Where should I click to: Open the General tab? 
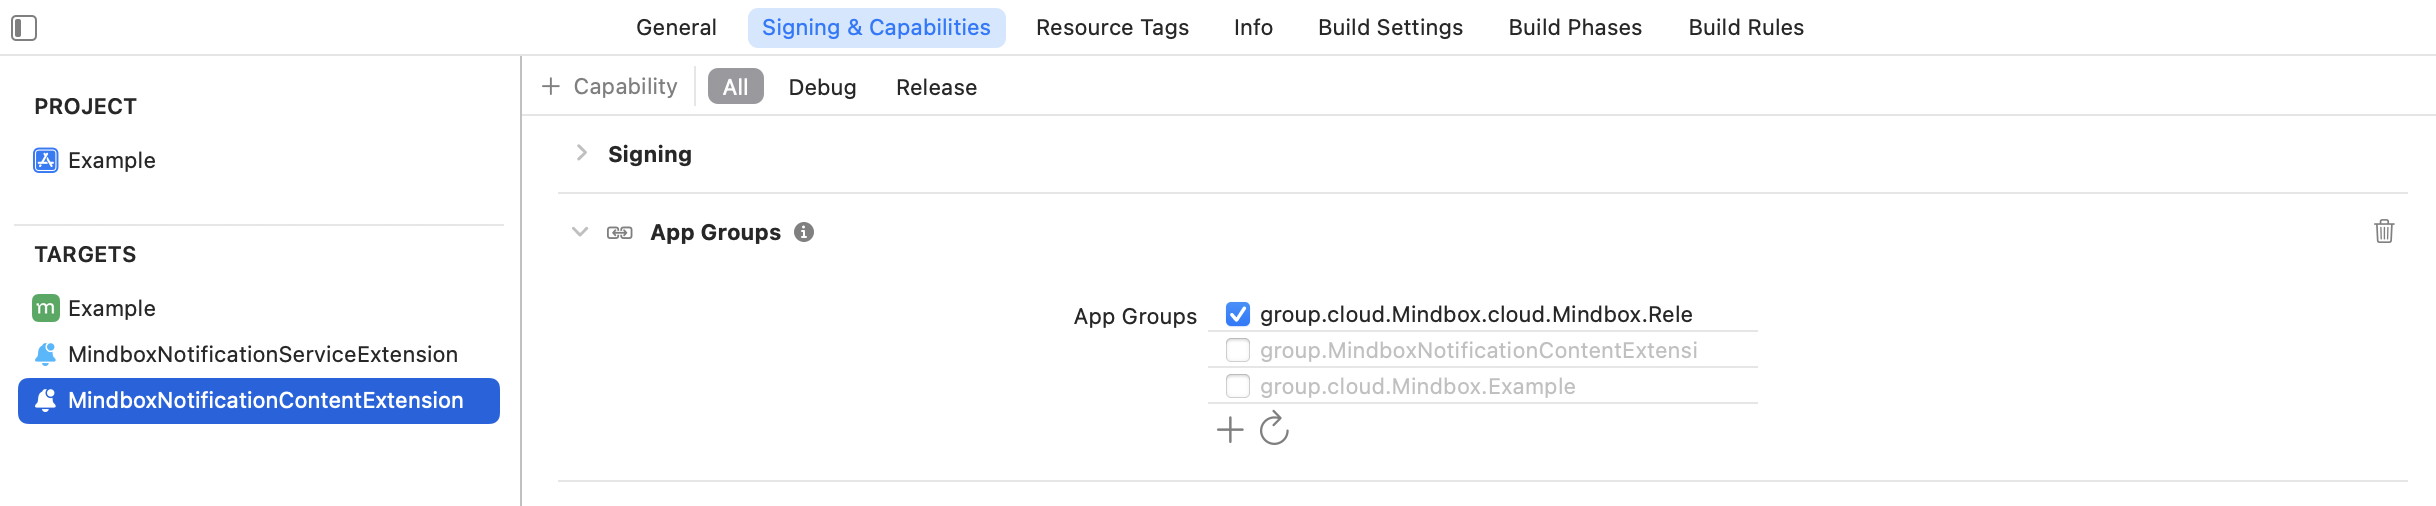click(x=676, y=28)
